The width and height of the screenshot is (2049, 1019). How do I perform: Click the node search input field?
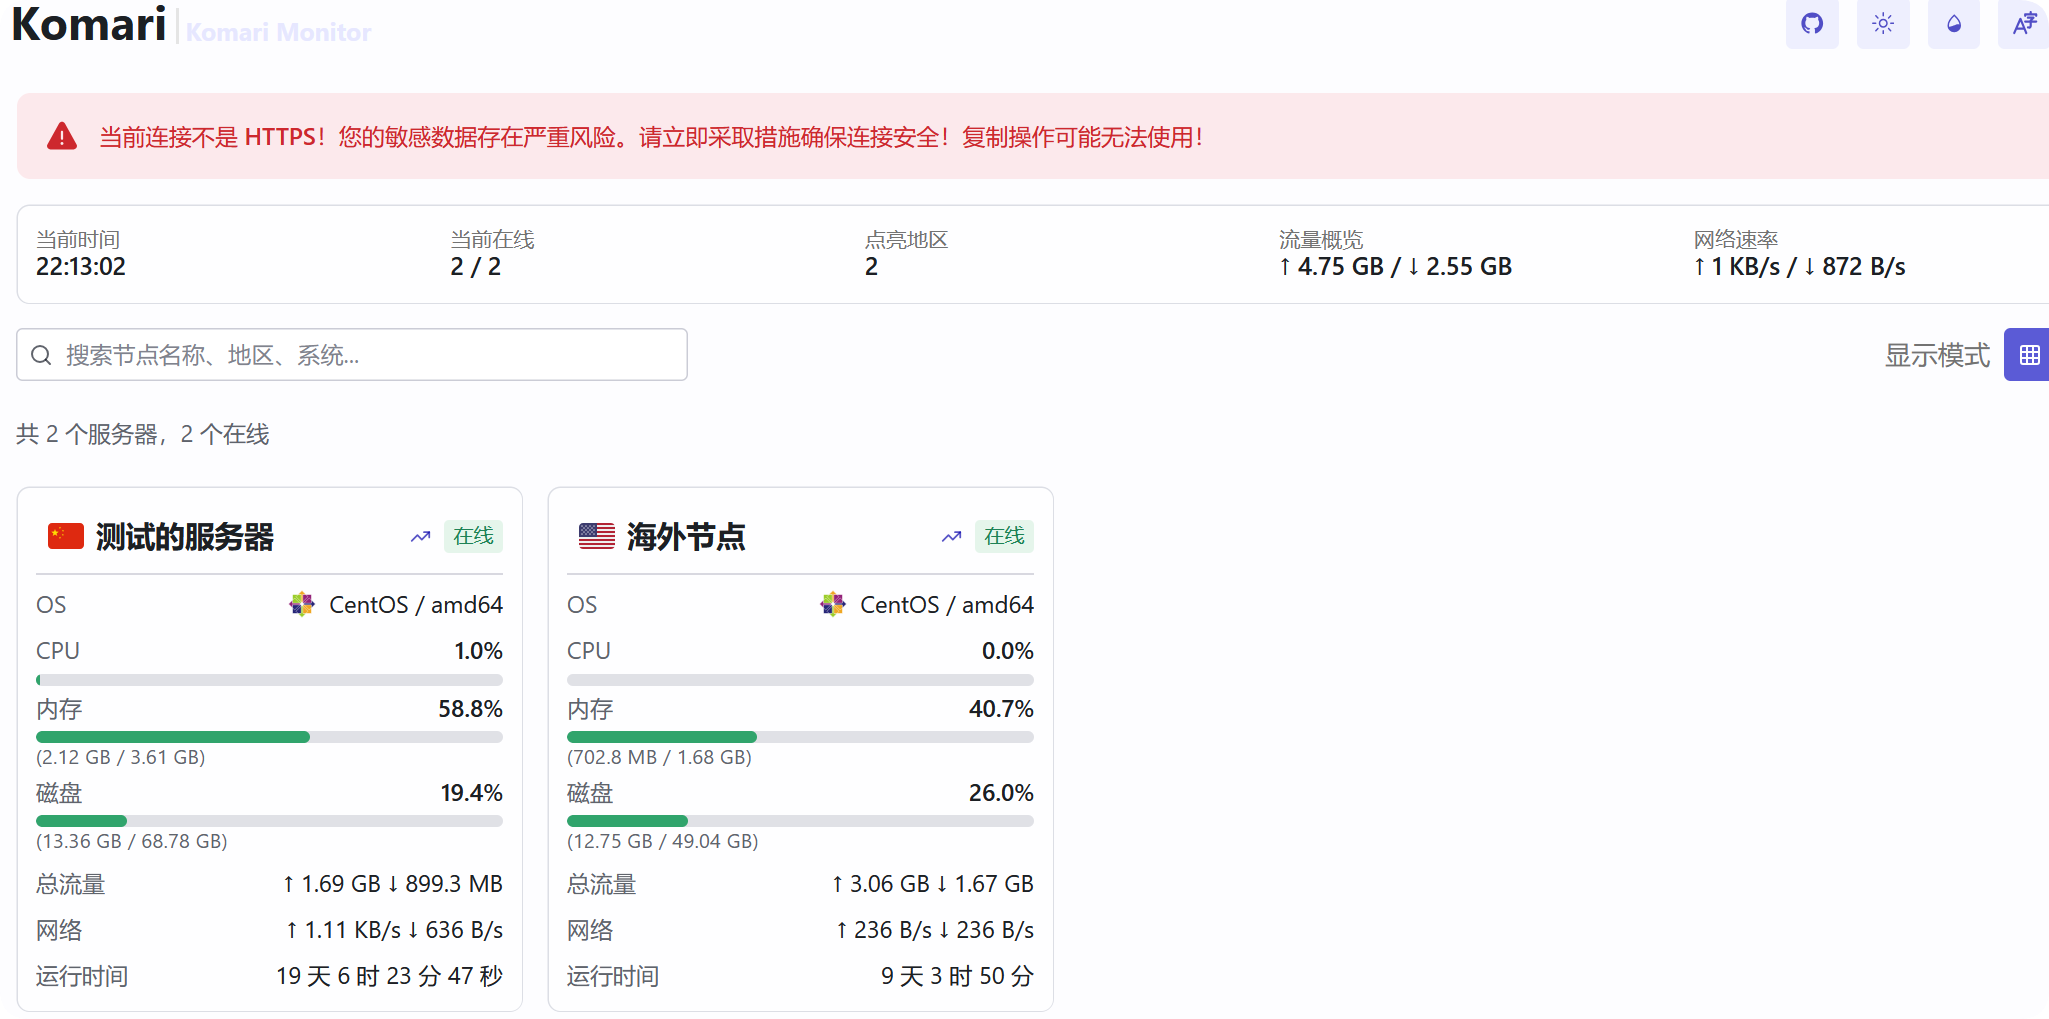click(350, 354)
